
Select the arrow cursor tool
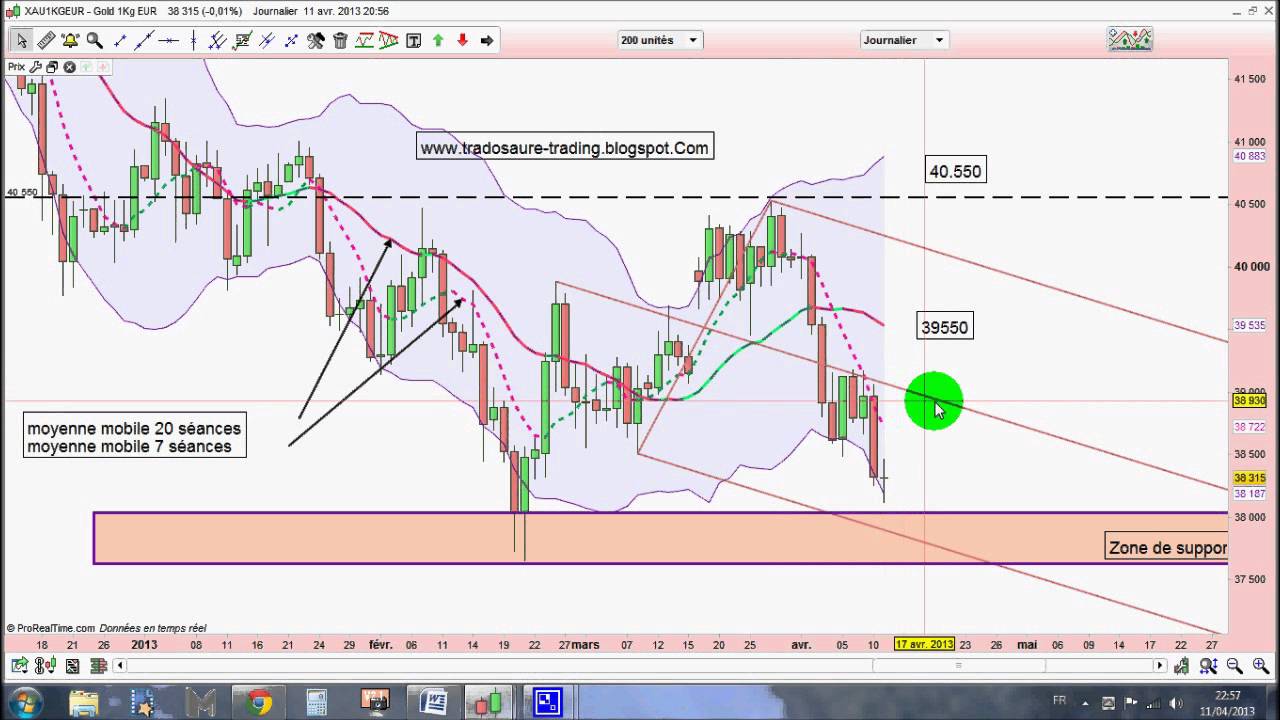pos(21,41)
